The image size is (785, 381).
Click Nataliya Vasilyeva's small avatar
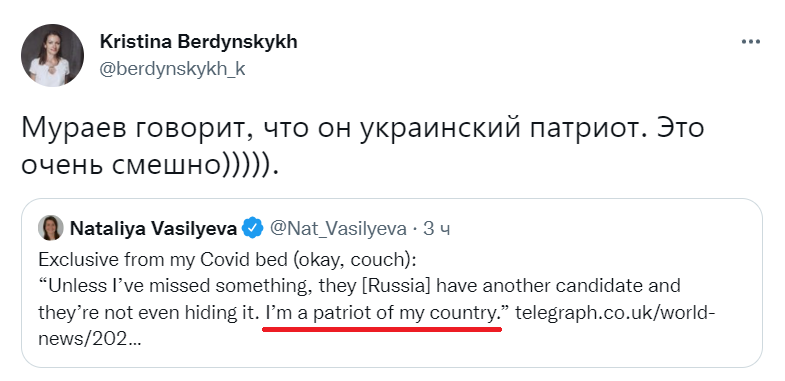pyautogui.click(x=51, y=228)
